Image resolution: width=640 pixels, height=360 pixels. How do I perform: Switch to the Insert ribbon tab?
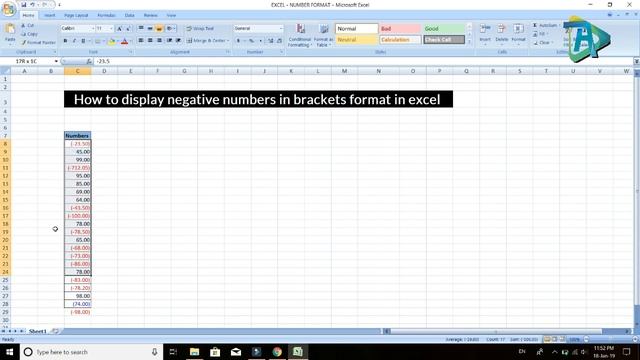click(x=50, y=16)
